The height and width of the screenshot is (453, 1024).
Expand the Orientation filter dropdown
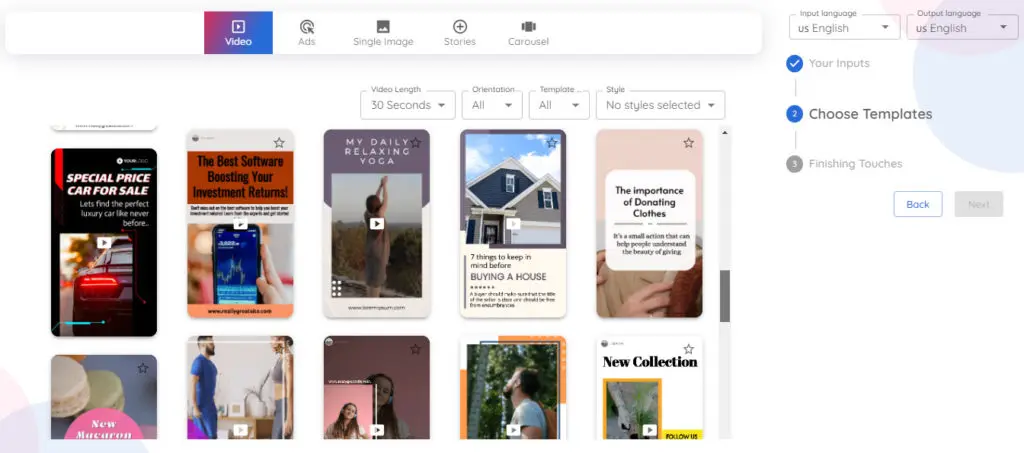coord(492,105)
